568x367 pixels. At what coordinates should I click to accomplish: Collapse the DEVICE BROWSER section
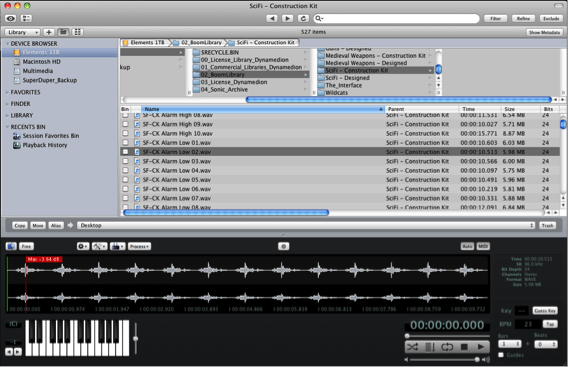coord(7,43)
